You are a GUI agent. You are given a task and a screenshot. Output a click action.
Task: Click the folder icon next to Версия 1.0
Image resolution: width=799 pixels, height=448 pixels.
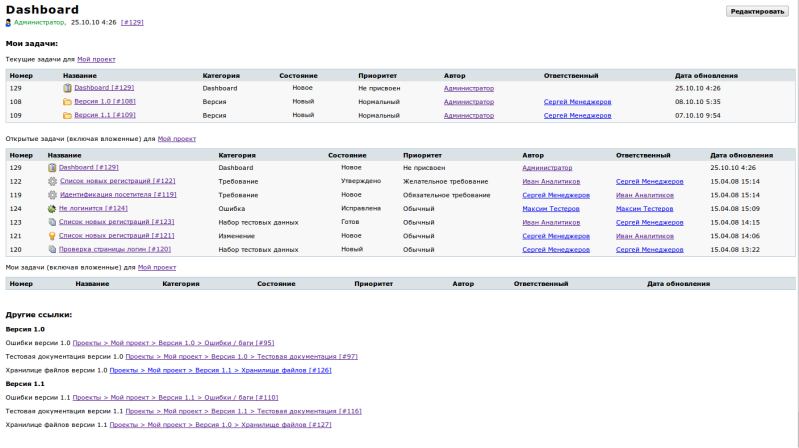click(67, 102)
